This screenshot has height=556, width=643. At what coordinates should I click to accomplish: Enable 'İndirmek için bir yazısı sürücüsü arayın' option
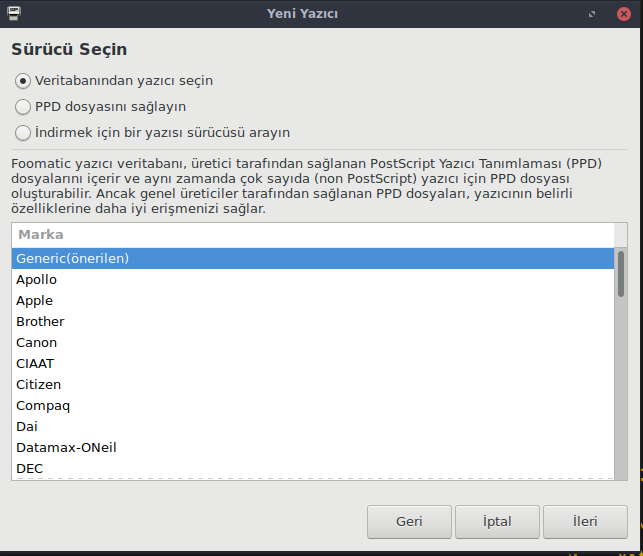click(23, 132)
